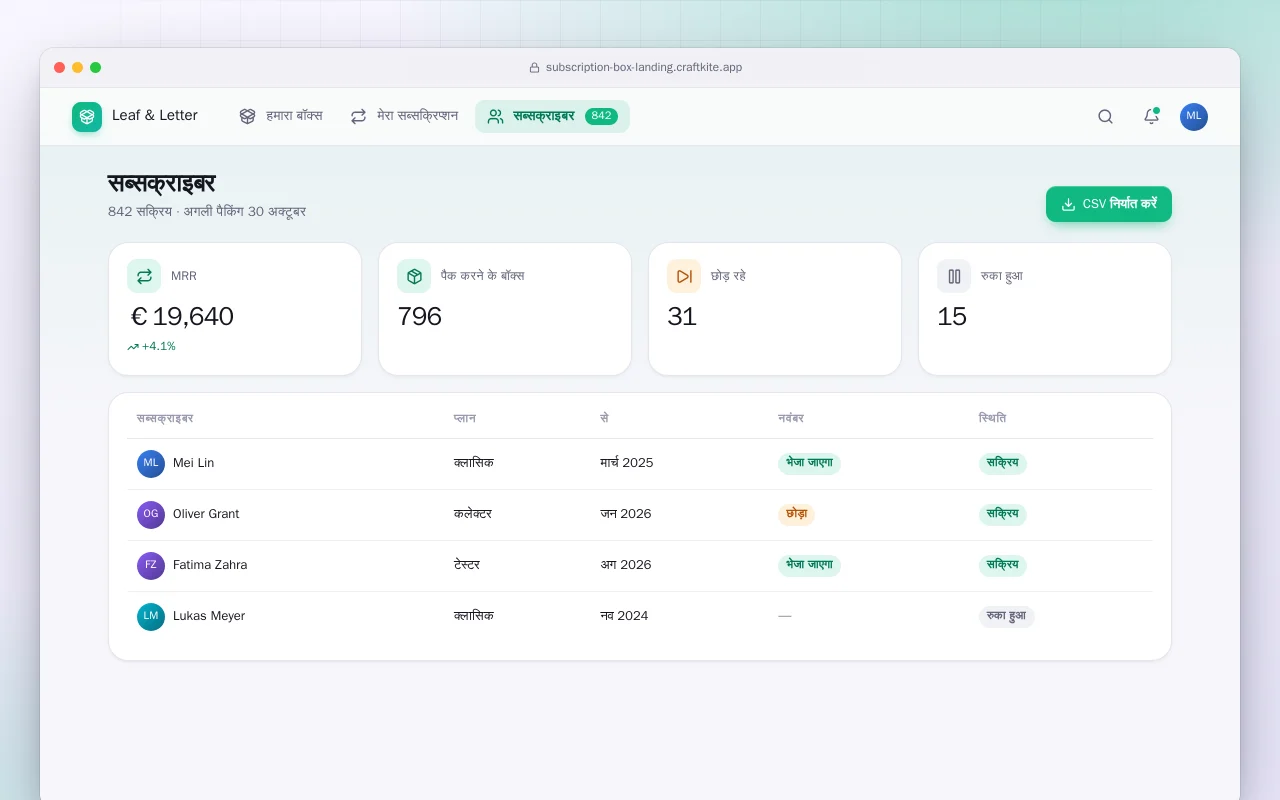Click the MRR repeat-arrows card icon
This screenshot has height=800, width=1280.
(144, 276)
